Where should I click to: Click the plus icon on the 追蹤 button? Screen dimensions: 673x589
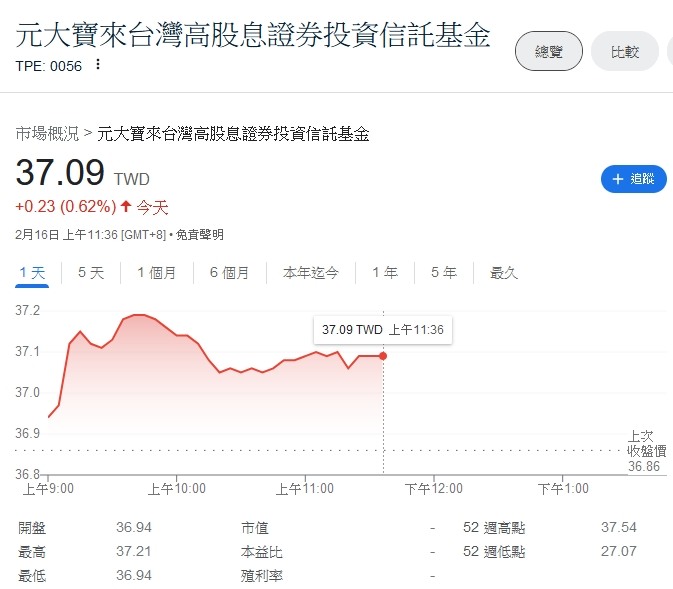tap(618, 179)
